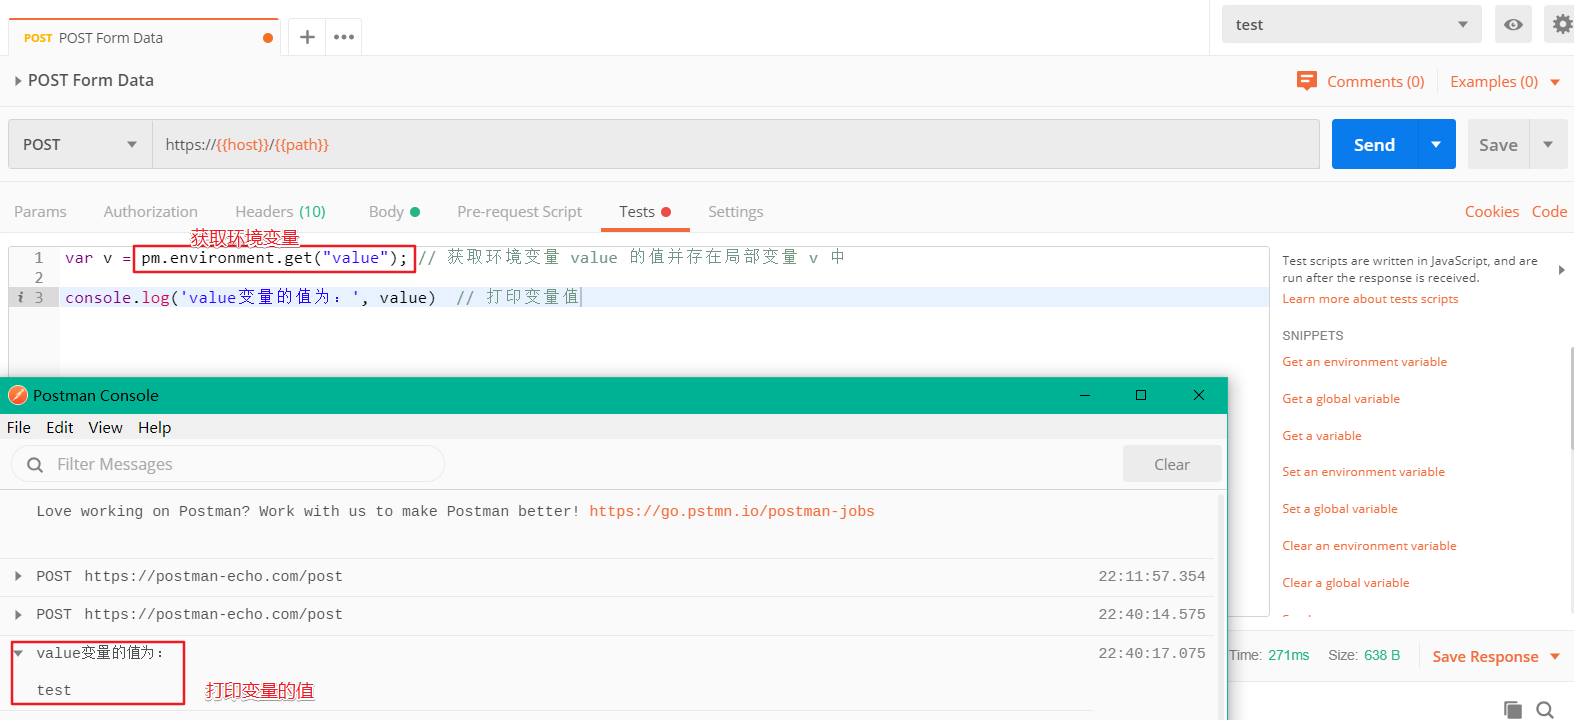Open the Cookies link
The image size is (1574, 720).
1492,212
